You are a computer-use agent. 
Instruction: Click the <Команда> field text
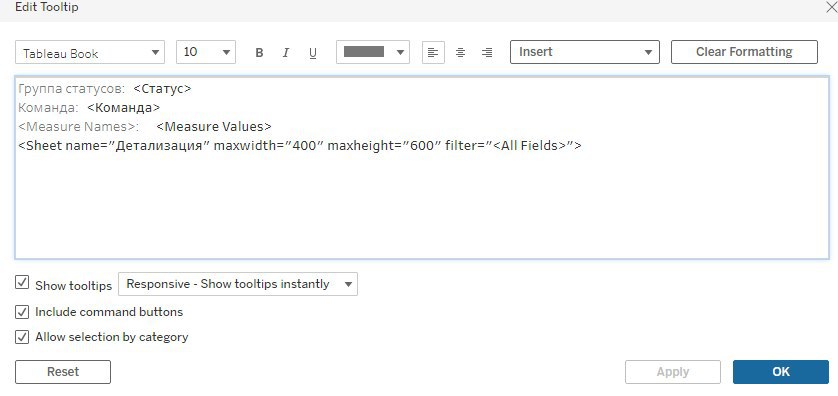pos(123,108)
